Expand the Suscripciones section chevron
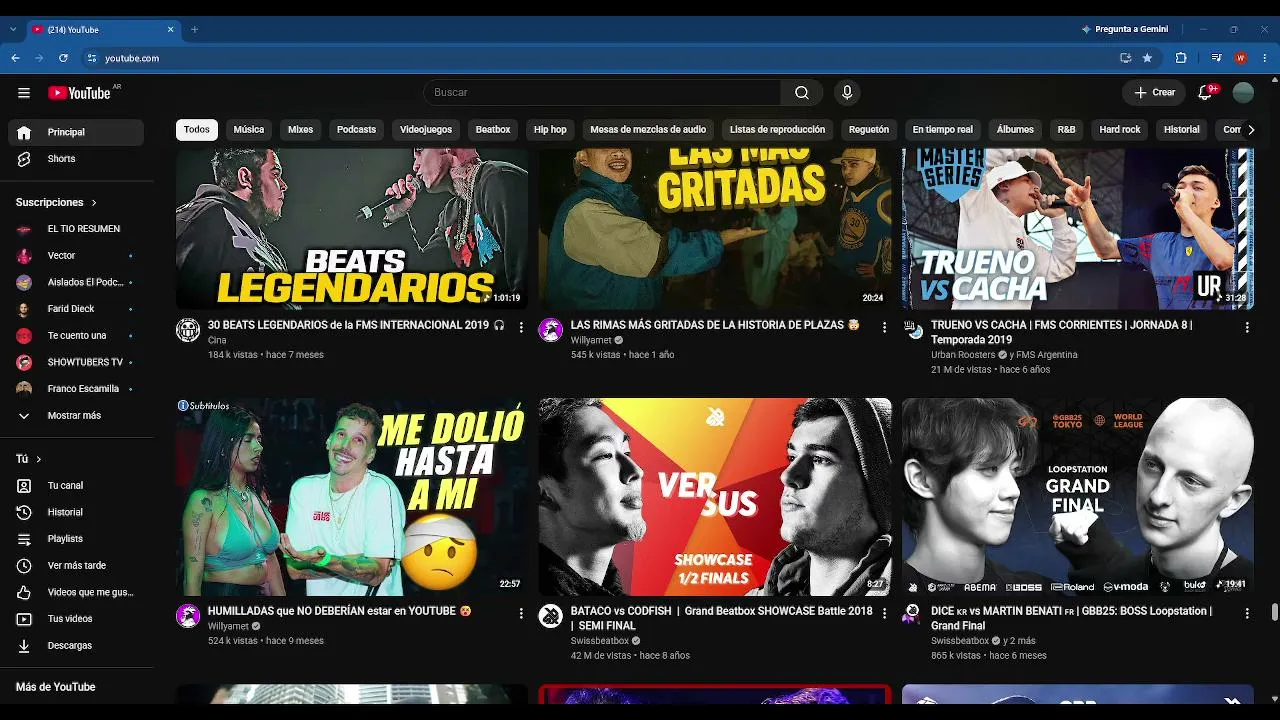1280x720 pixels. click(x=94, y=203)
